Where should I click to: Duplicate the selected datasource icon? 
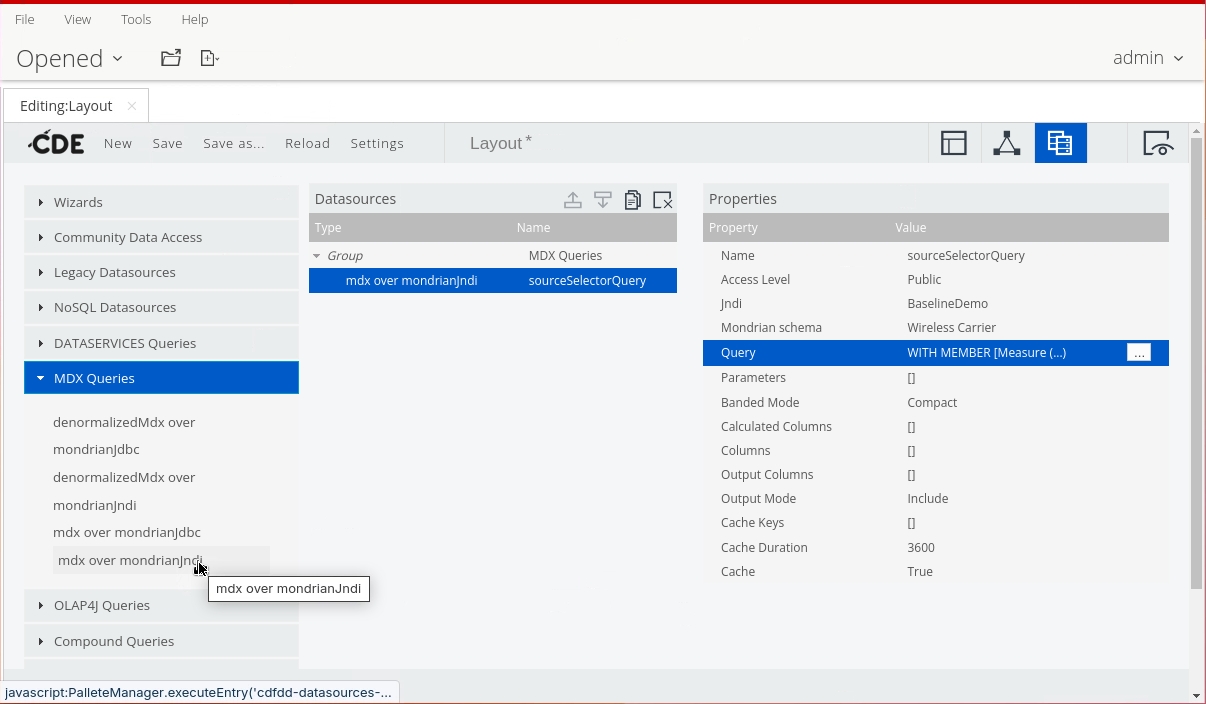coord(632,200)
